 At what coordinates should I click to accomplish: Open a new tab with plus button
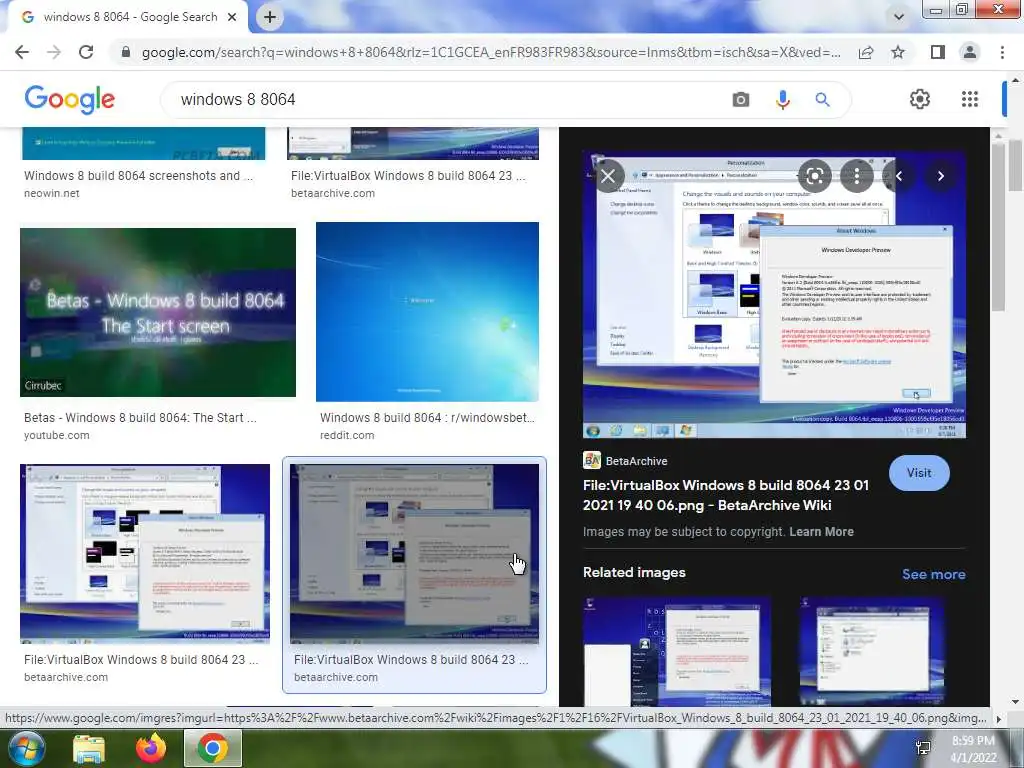pyautogui.click(x=270, y=17)
